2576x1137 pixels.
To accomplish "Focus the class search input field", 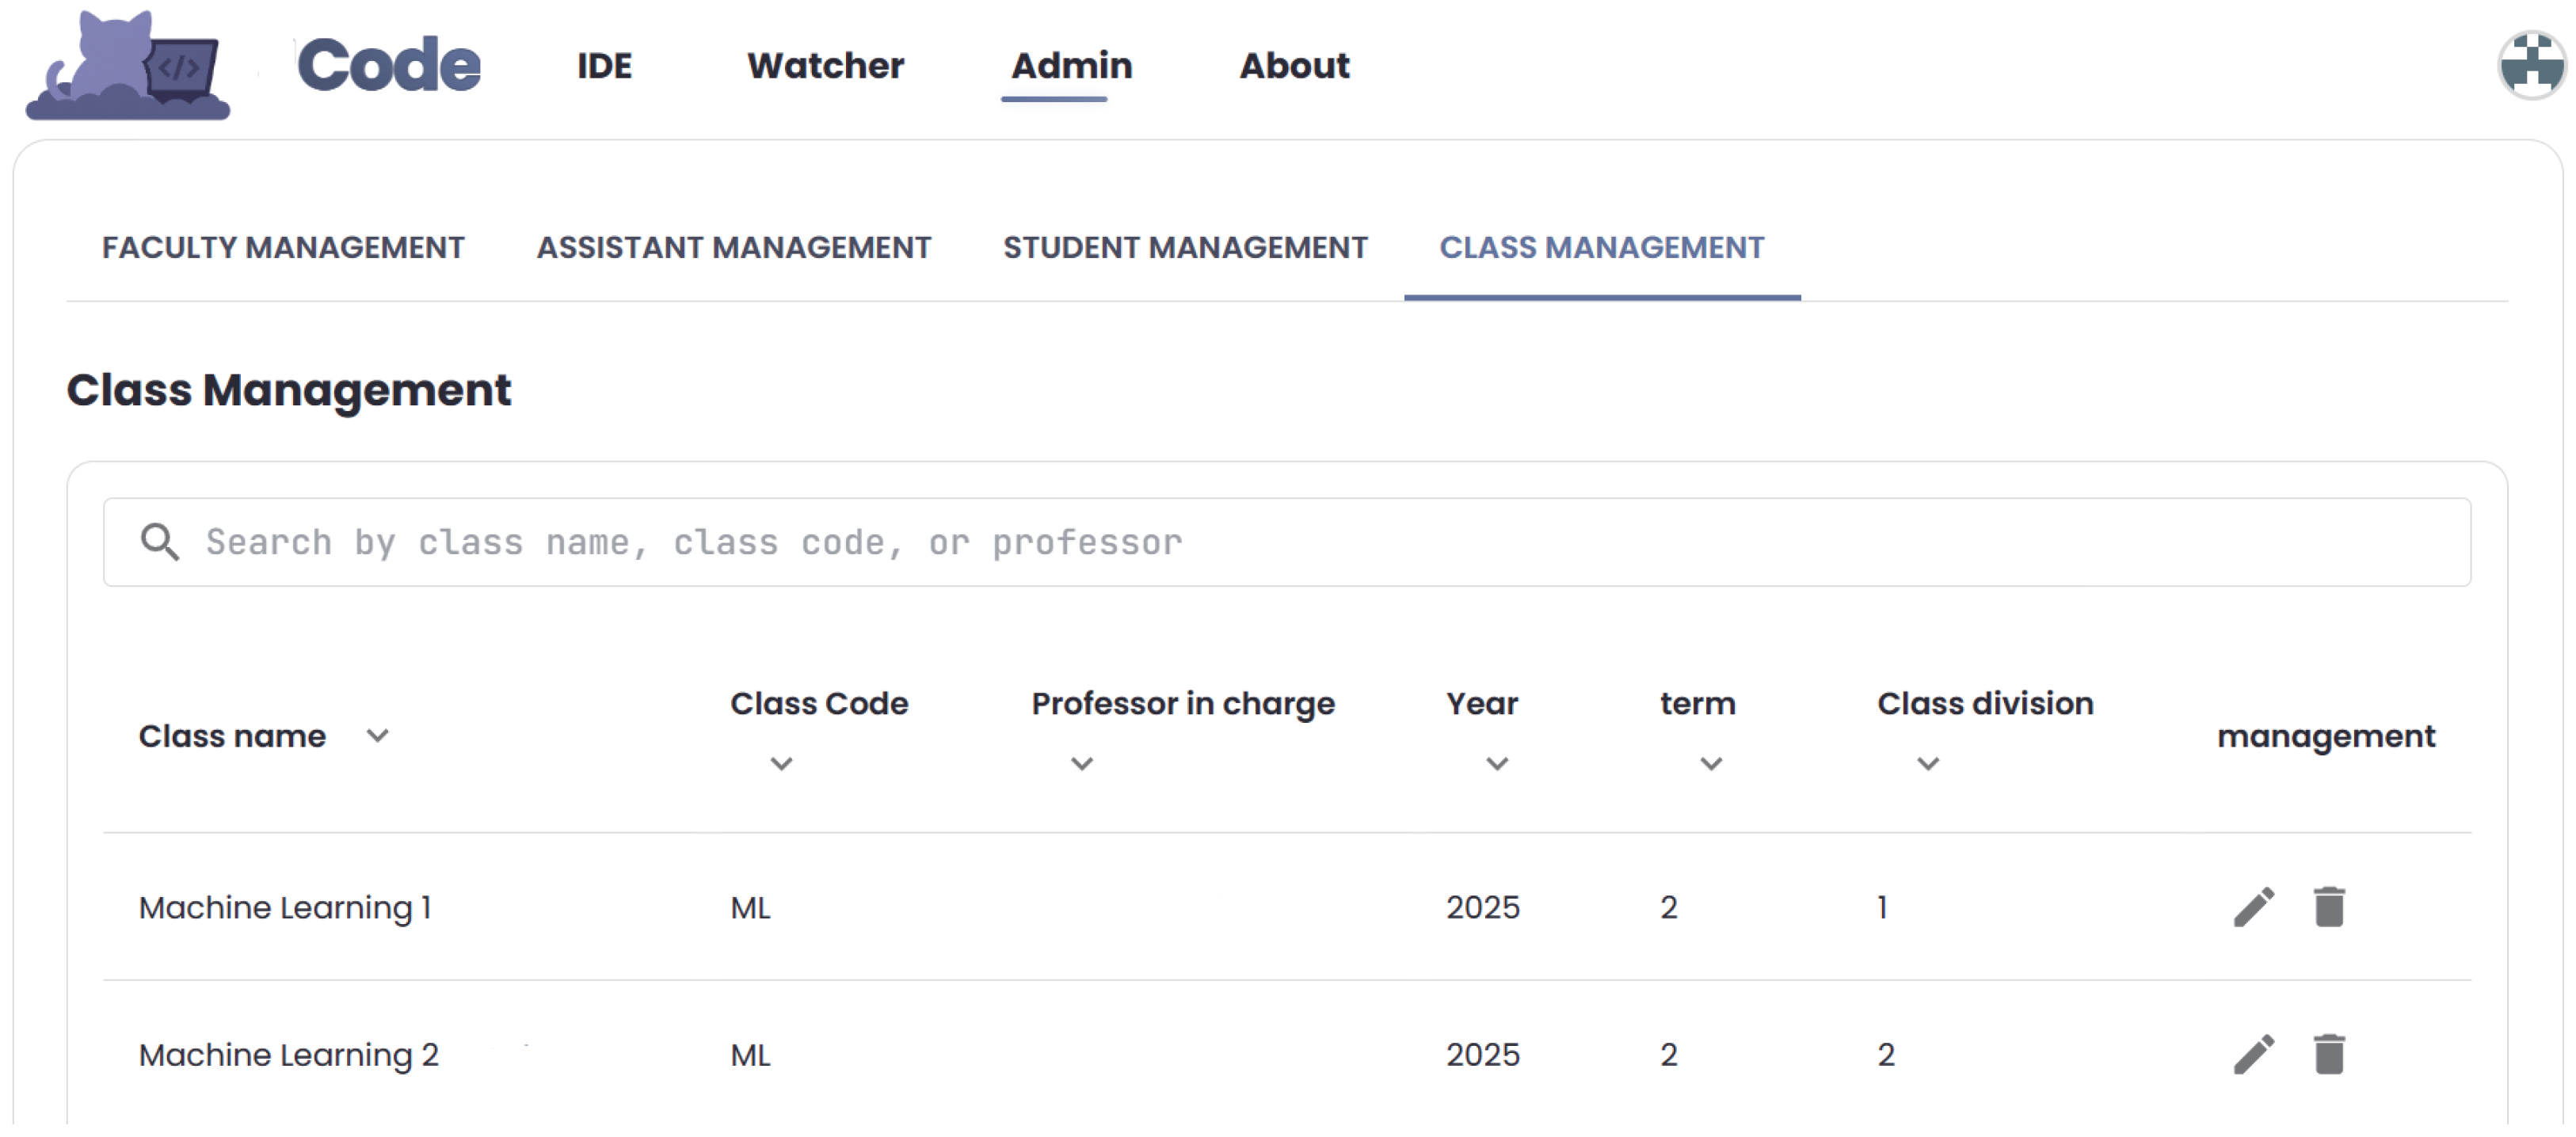I will tap(1300, 542).
